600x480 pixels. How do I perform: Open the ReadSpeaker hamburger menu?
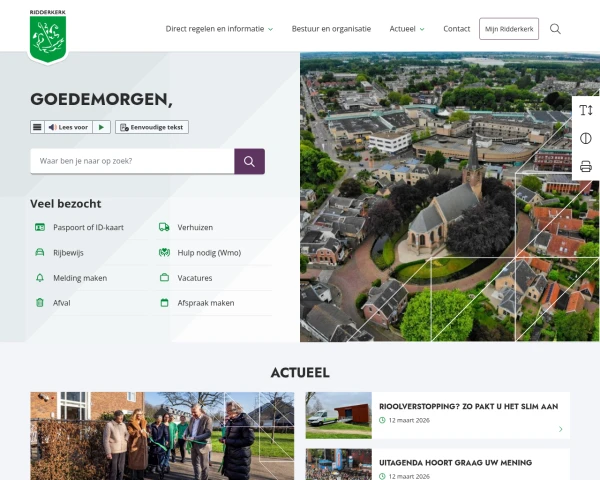click(x=37, y=127)
